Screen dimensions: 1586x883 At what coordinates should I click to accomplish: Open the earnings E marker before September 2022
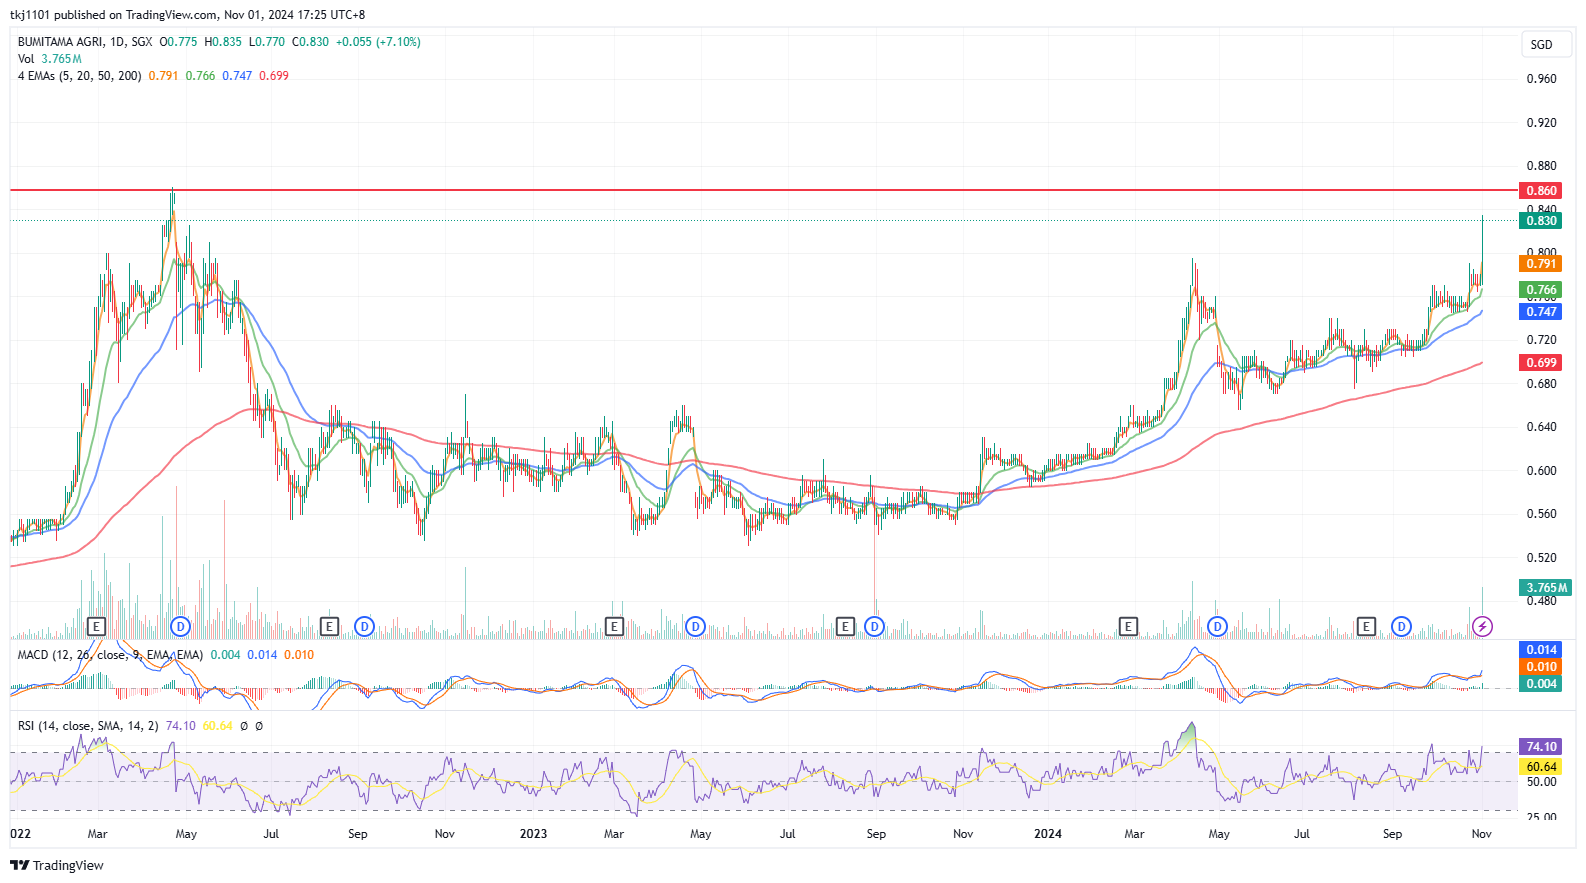[x=329, y=627]
